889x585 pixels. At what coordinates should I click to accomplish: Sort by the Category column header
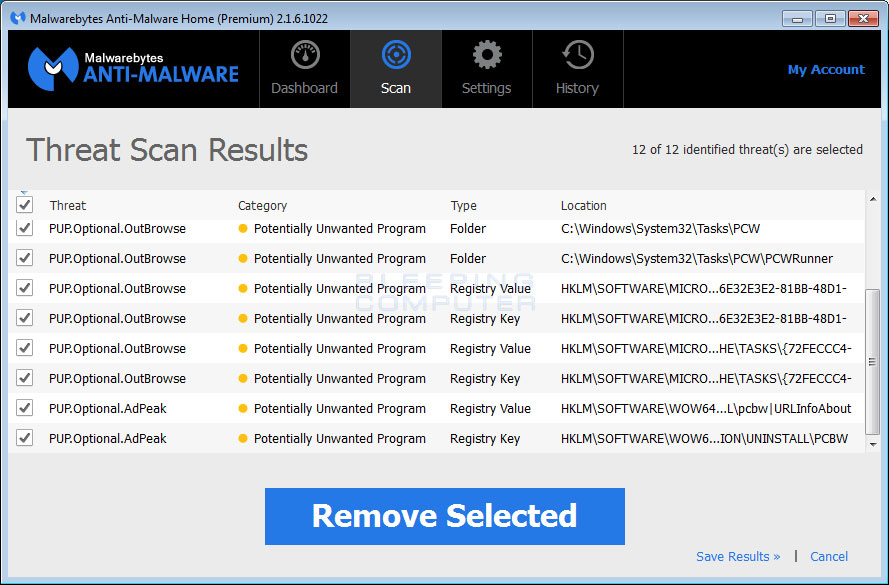[x=263, y=205]
